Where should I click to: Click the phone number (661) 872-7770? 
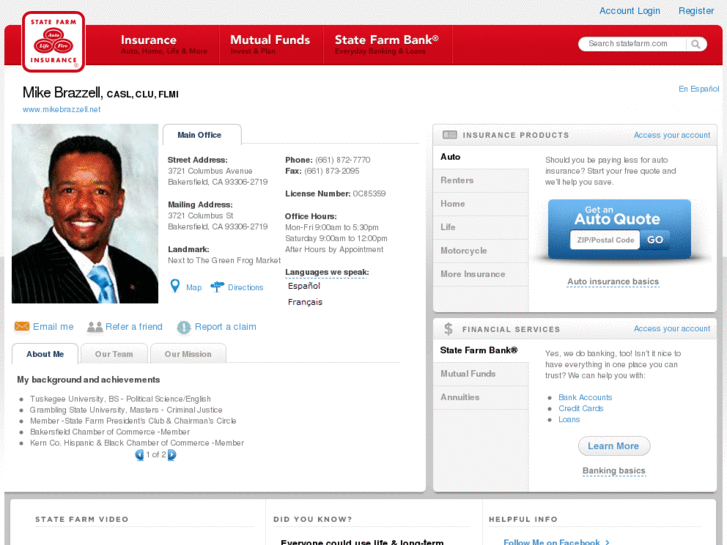click(343, 160)
